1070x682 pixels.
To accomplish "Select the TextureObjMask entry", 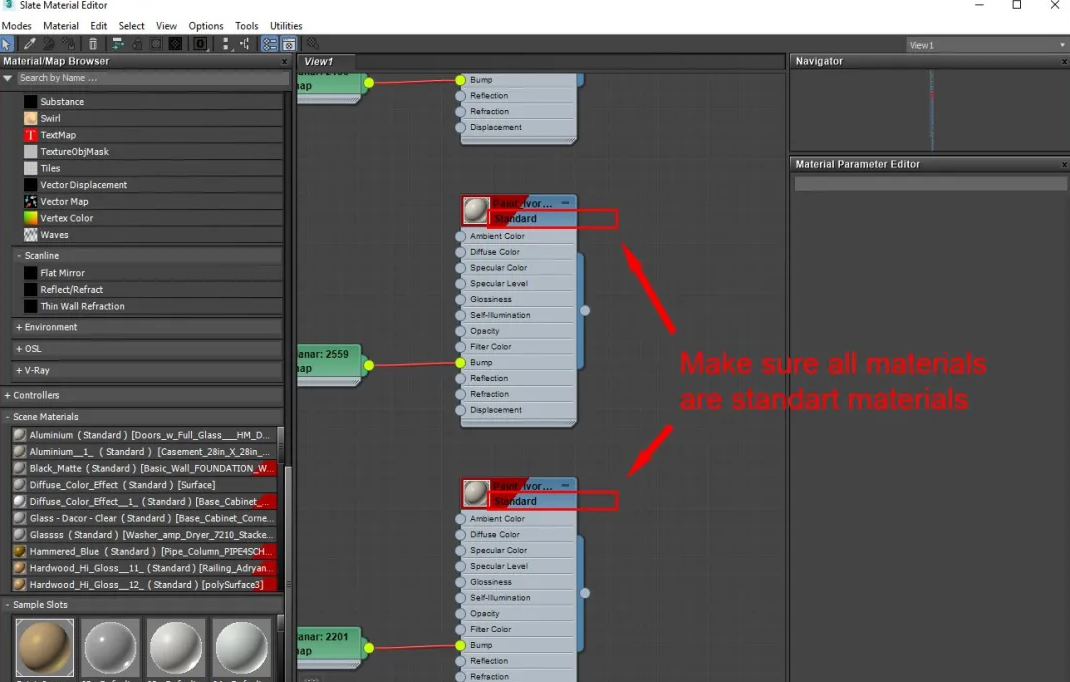I will (153, 152).
